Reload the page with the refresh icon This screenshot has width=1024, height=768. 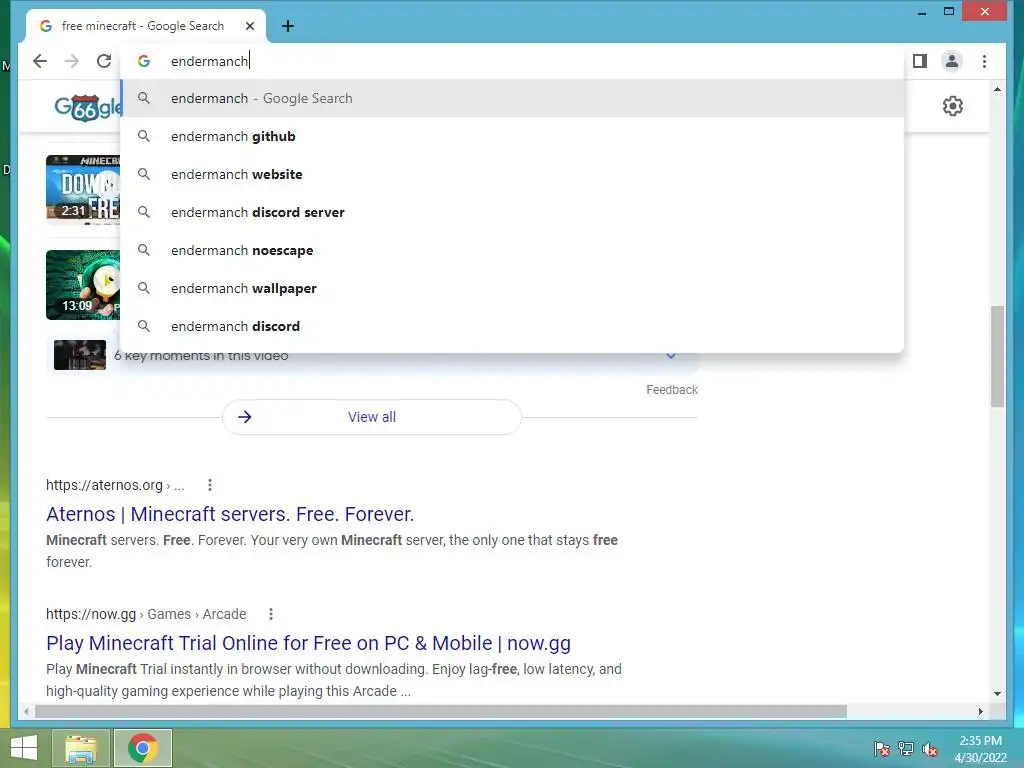coord(104,61)
